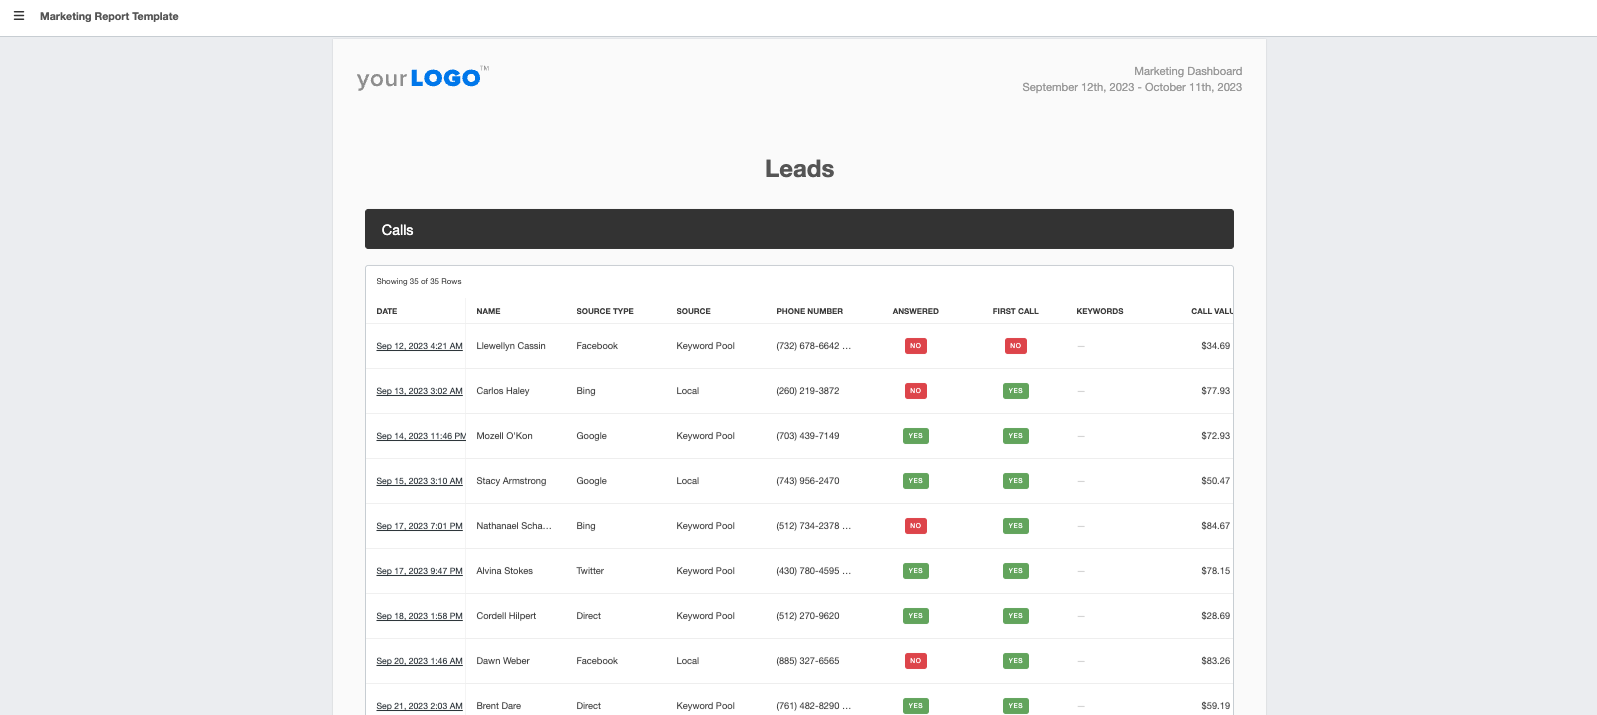Click Nathanael's YES first call badge
Viewport: 1597px width, 715px height.
[x=1015, y=526]
